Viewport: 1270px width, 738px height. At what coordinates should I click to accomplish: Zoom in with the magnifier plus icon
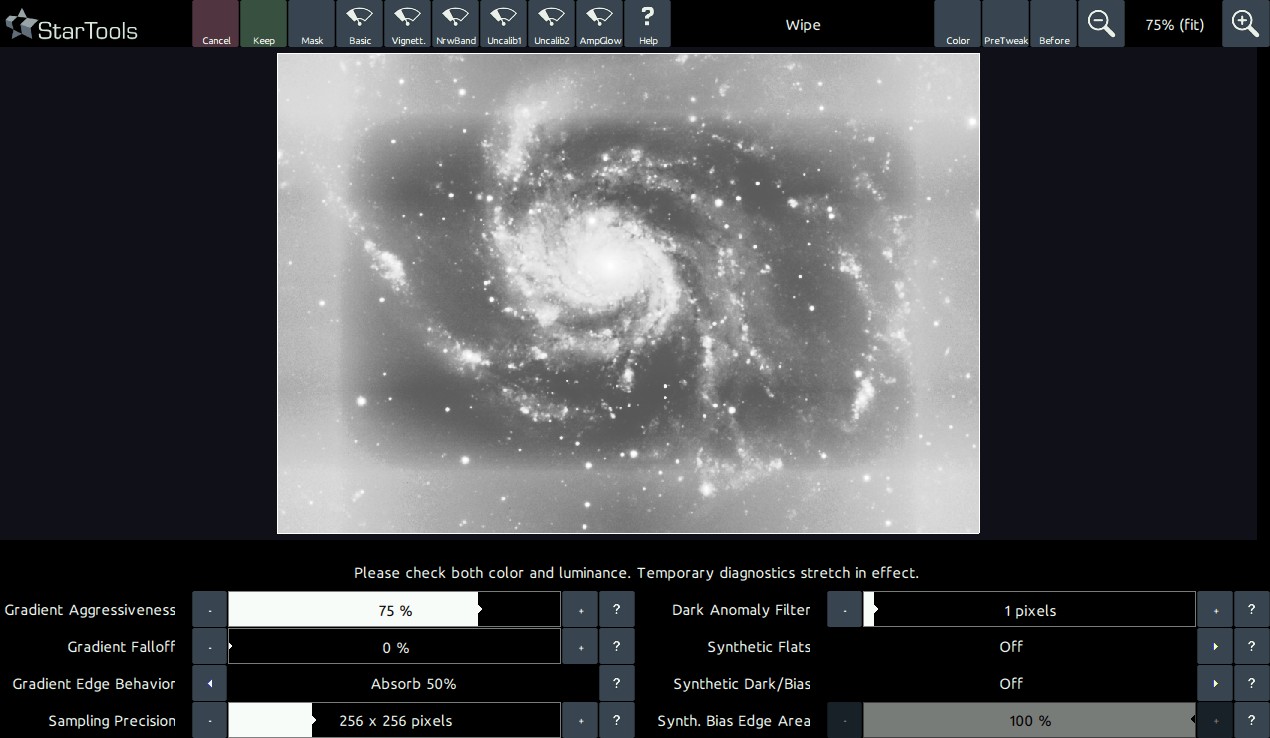click(1245, 24)
